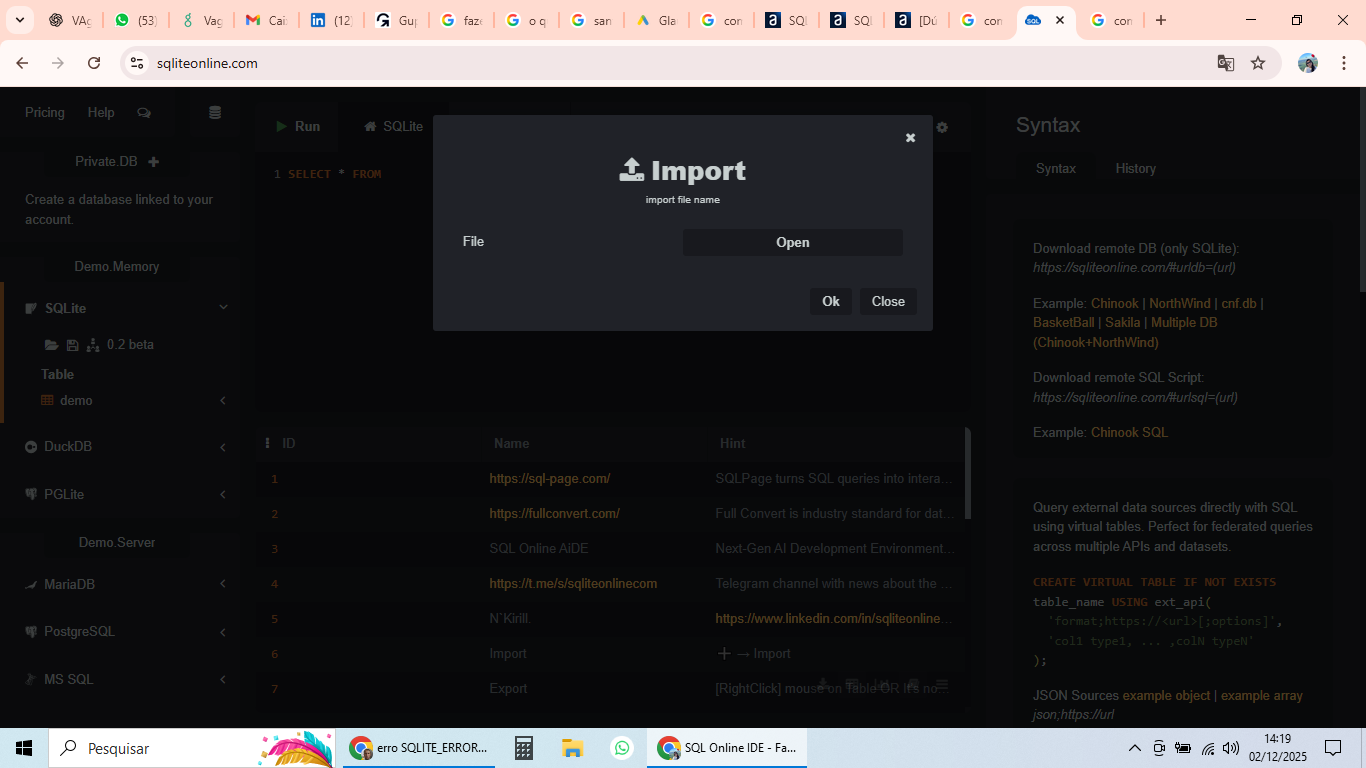Expand the DuckDB section chevron
1366x768 pixels.
[223, 447]
